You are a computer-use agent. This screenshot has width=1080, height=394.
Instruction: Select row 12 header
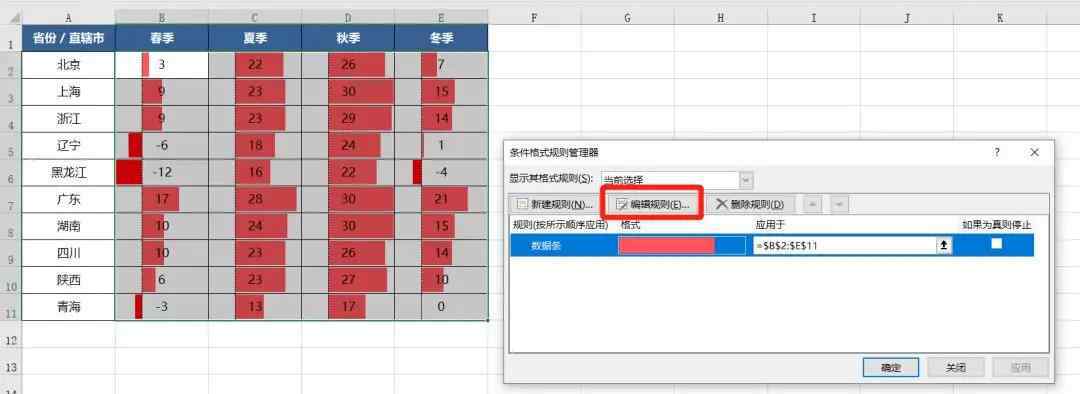coord(10,340)
